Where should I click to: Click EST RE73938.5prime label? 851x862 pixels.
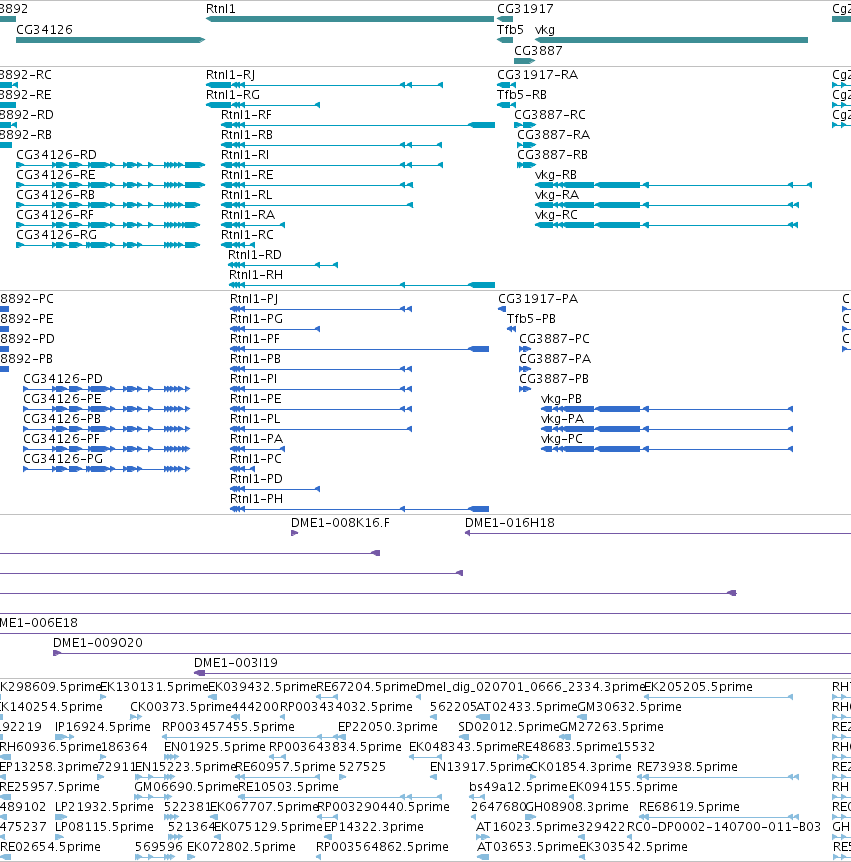687,766
